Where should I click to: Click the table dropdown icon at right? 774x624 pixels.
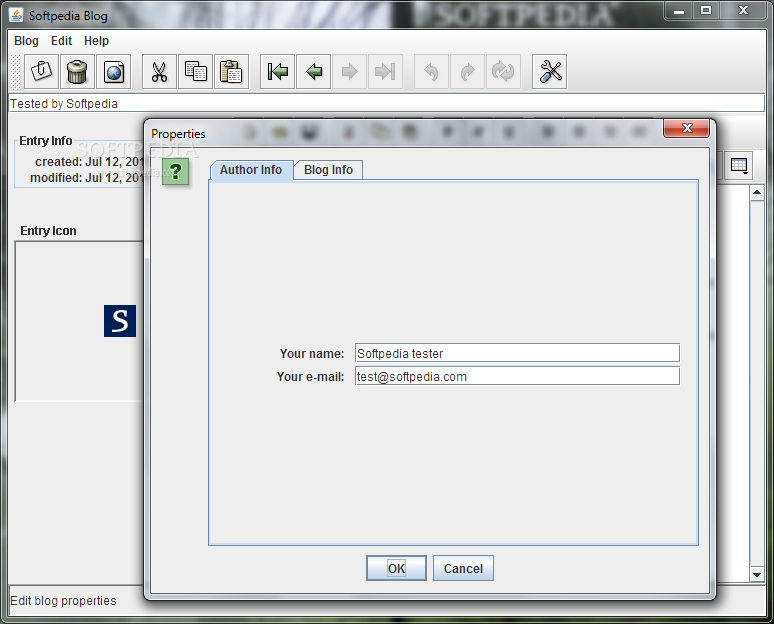click(739, 166)
